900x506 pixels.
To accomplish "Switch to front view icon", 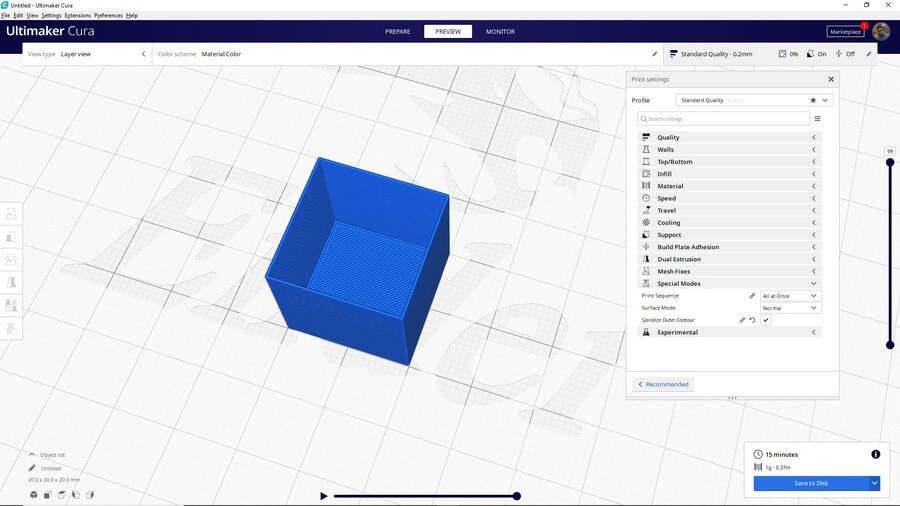I will tap(48, 495).
